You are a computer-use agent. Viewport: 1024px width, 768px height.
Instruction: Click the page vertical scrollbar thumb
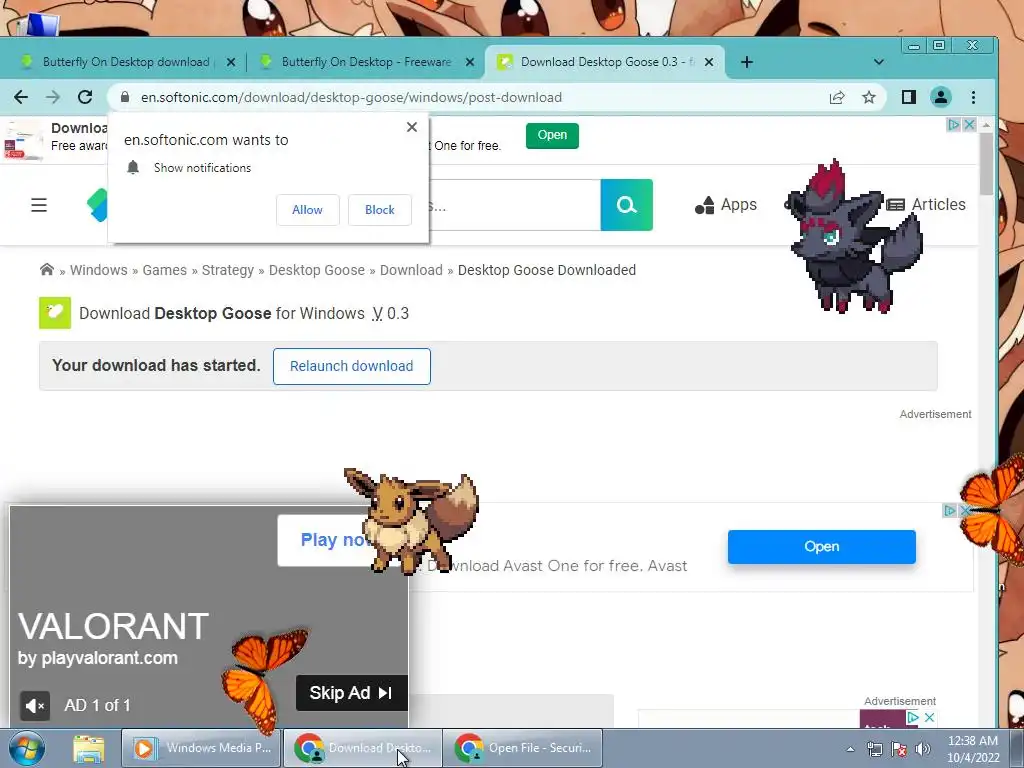click(986, 163)
